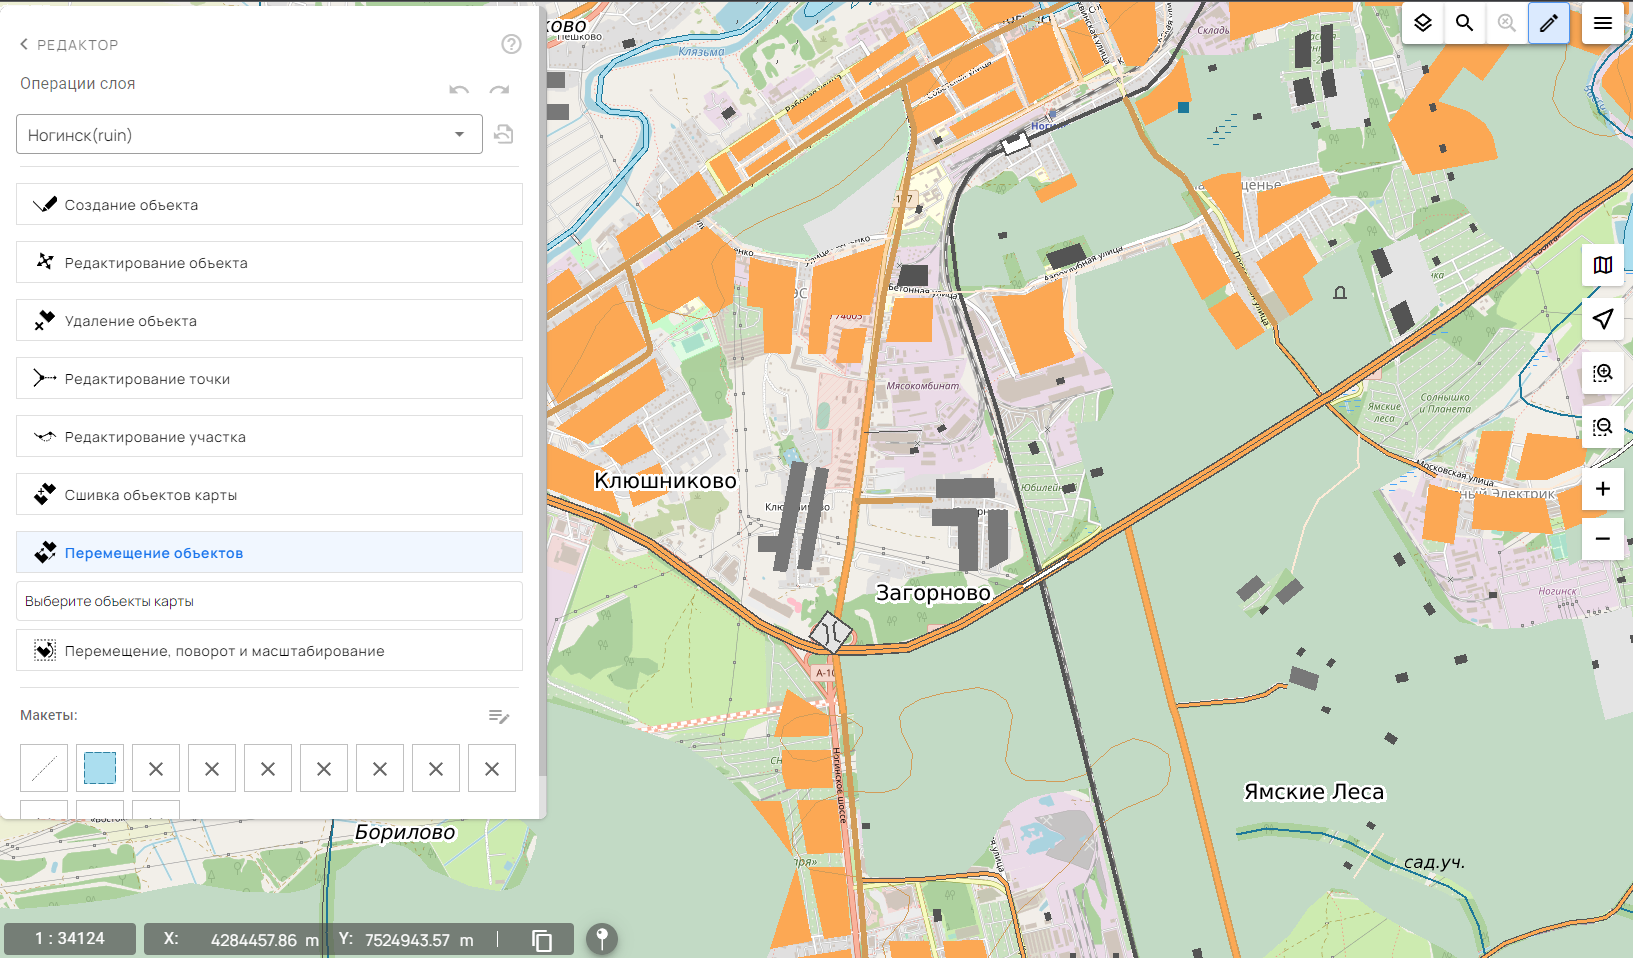Copy coordinates using the clipboard icon
This screenshot has width=1633, height=958.
pos(542,940)
